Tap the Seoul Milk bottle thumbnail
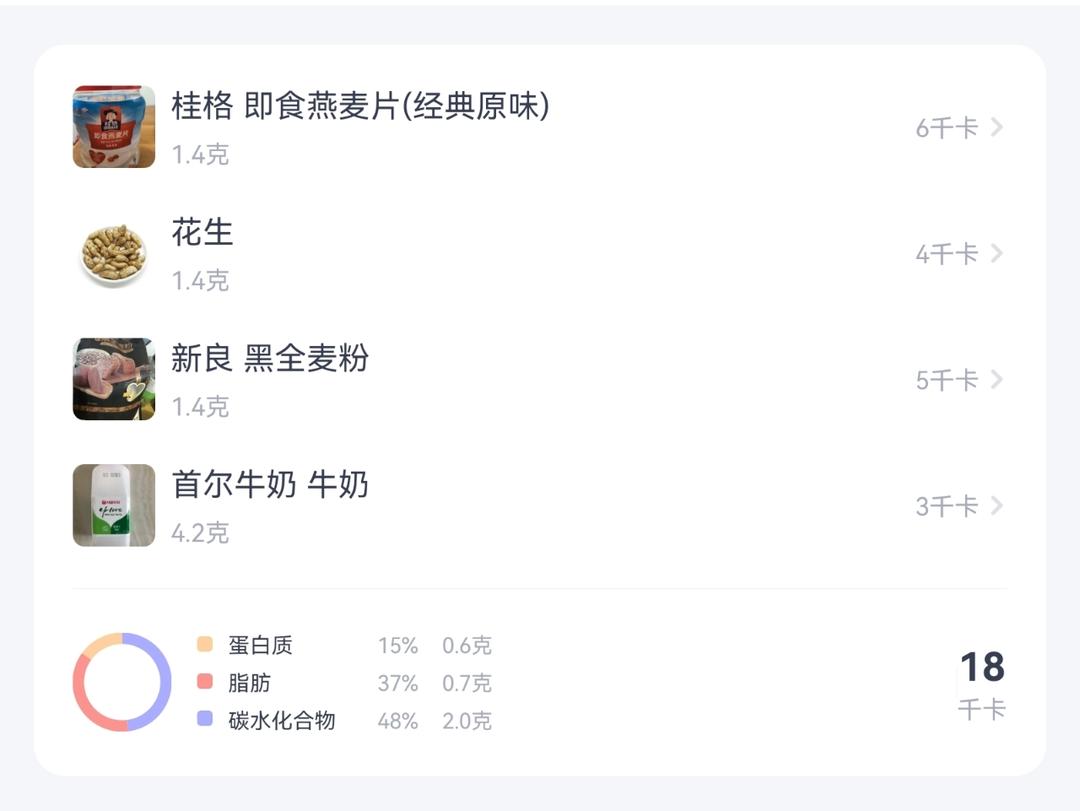The width and height of the screenshot is (1080, 811). (114, 505)
